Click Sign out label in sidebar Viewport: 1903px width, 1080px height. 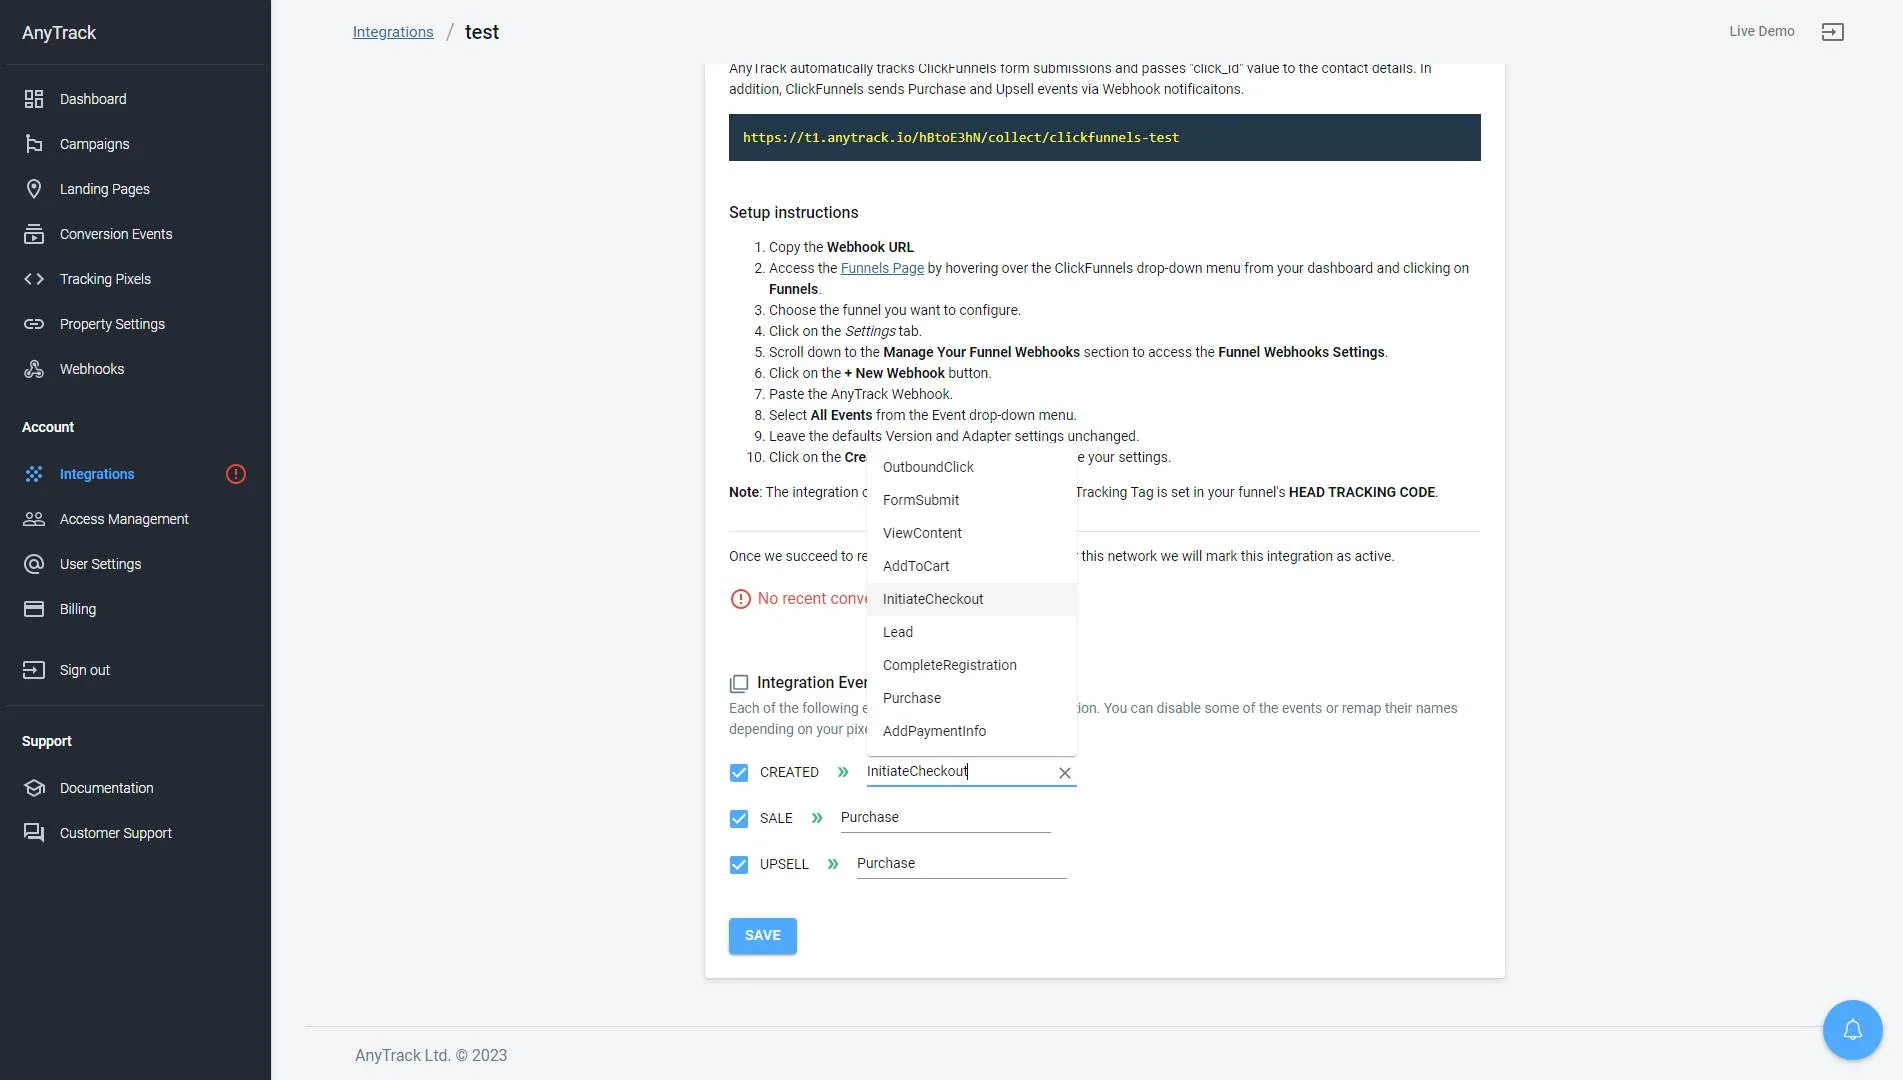[85, 670]
